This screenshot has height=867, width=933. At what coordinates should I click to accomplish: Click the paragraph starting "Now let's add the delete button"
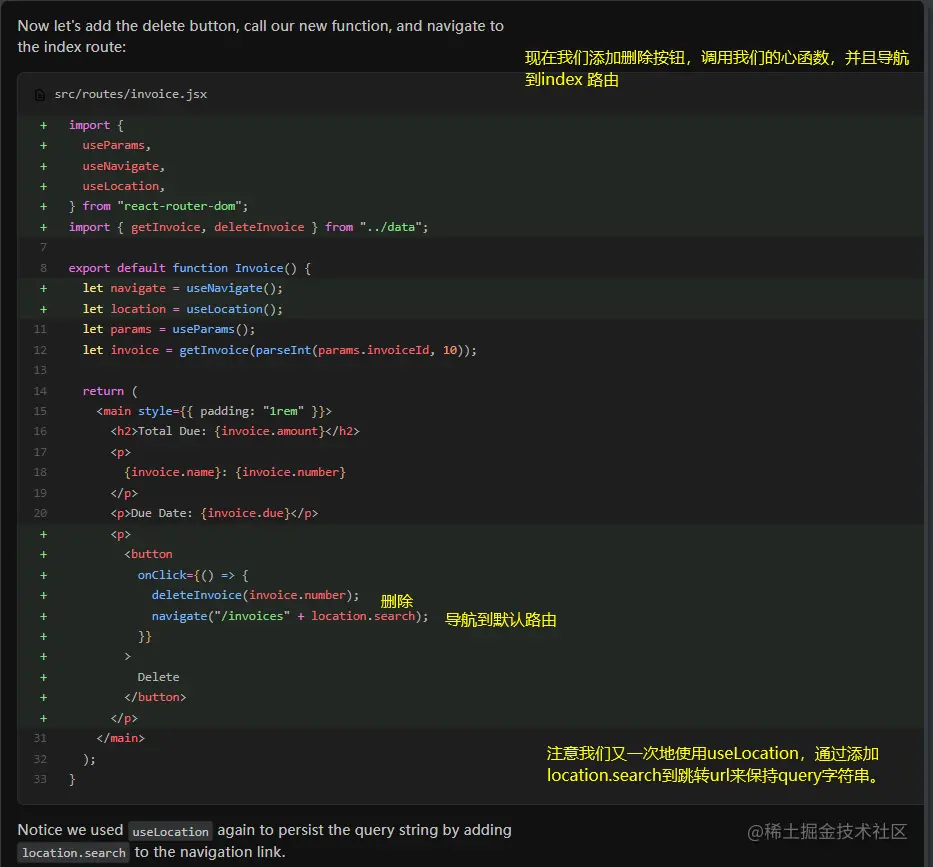[x=261, y=36]
